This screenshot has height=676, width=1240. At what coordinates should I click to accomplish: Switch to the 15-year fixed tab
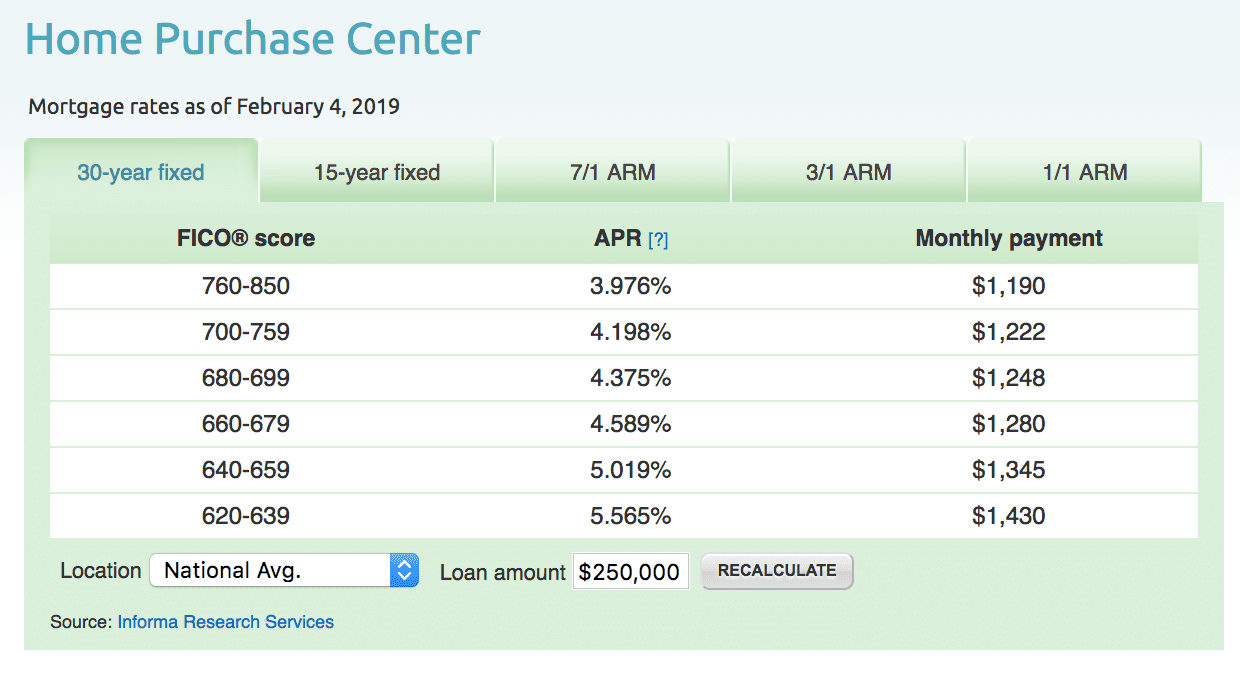tap(377, 172)
